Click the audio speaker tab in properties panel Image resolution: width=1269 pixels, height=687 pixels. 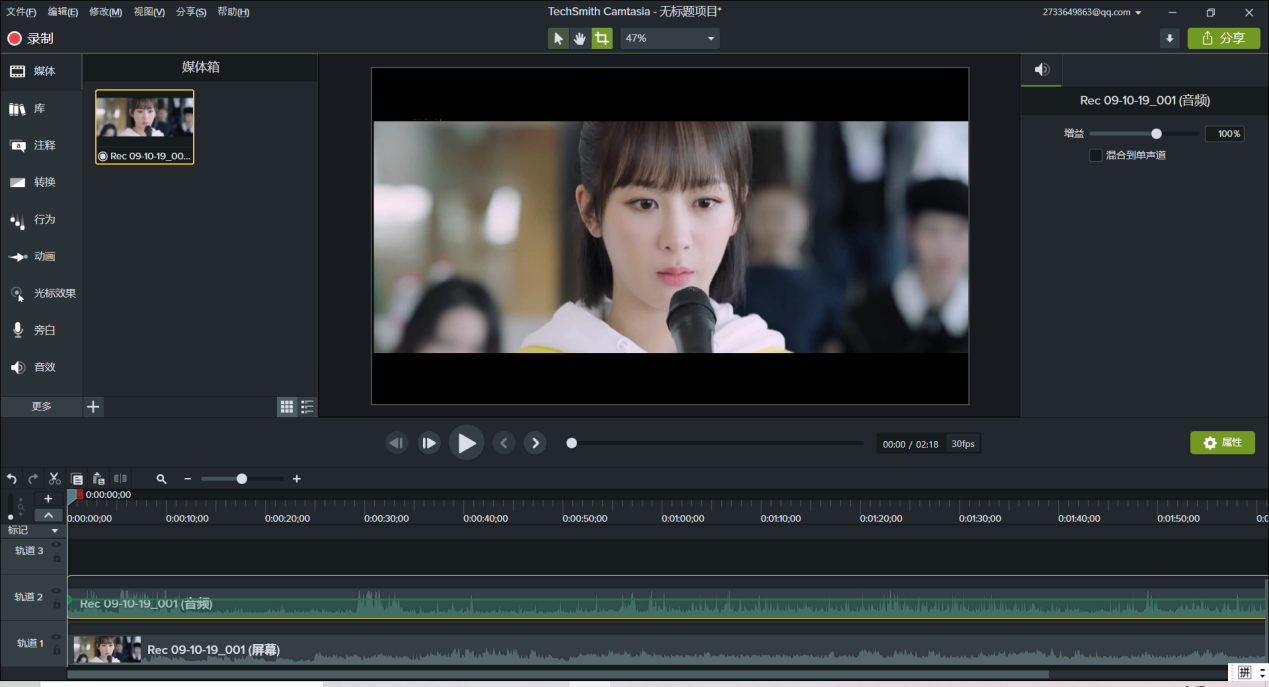pos(1041,70)
